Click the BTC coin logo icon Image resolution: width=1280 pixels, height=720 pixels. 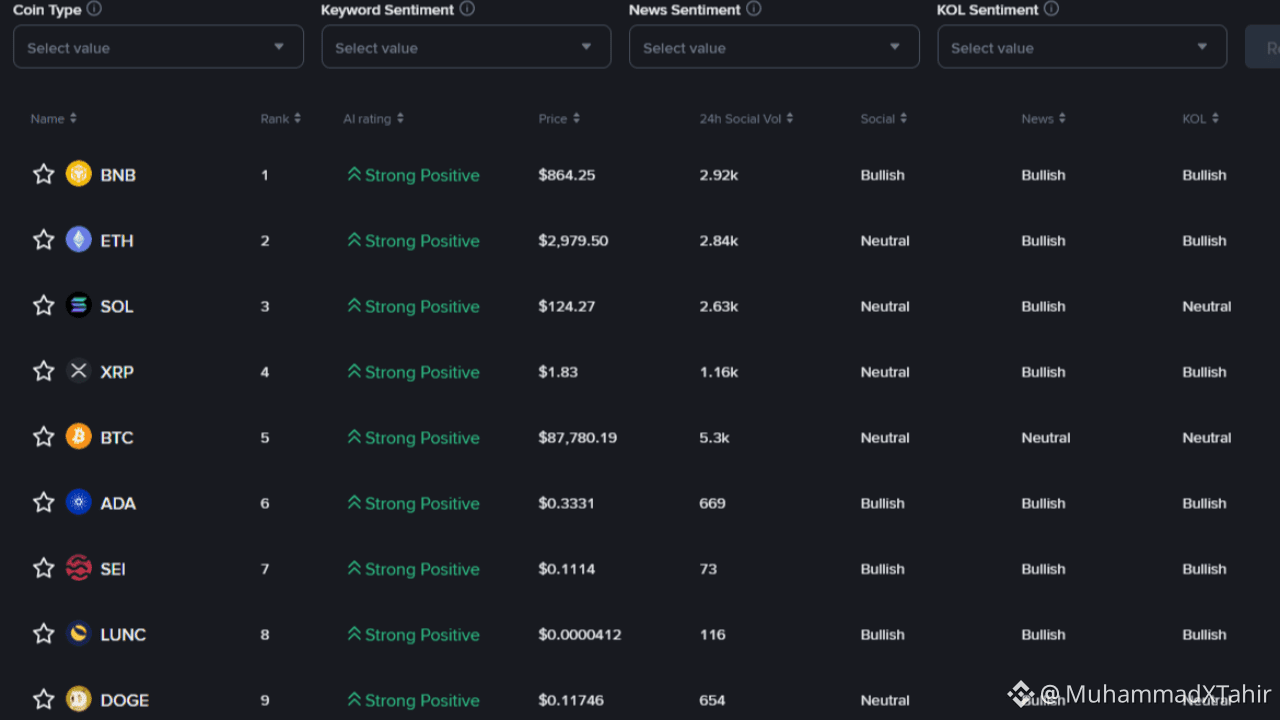(x=79, y=437)
